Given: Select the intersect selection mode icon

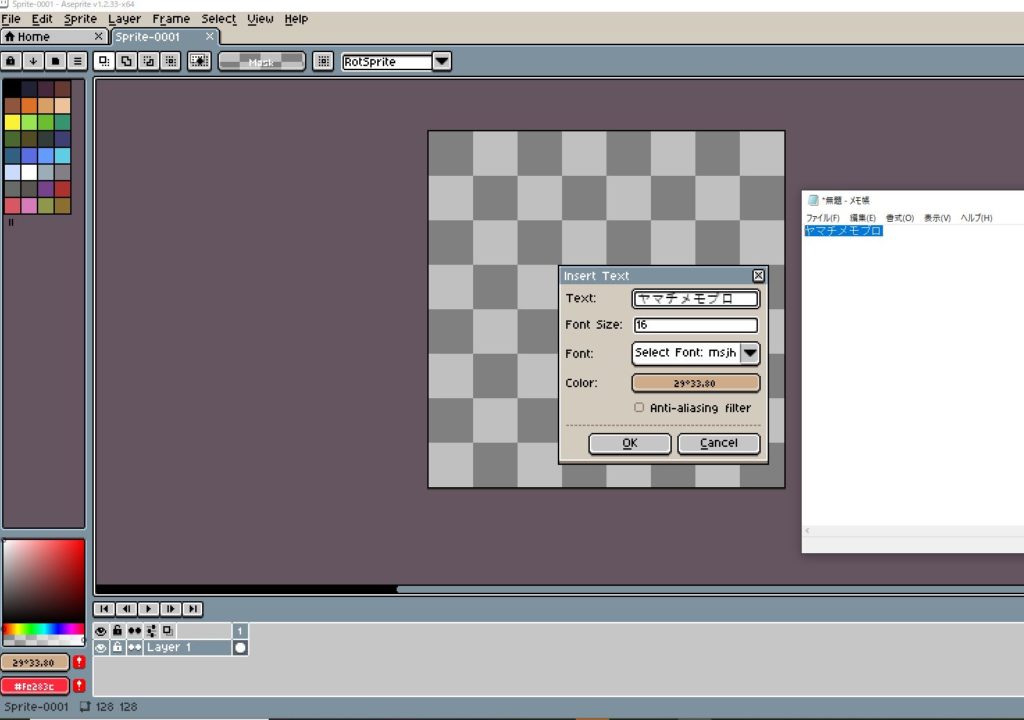Looking at the screenshot, I should [x=171, y=61].
